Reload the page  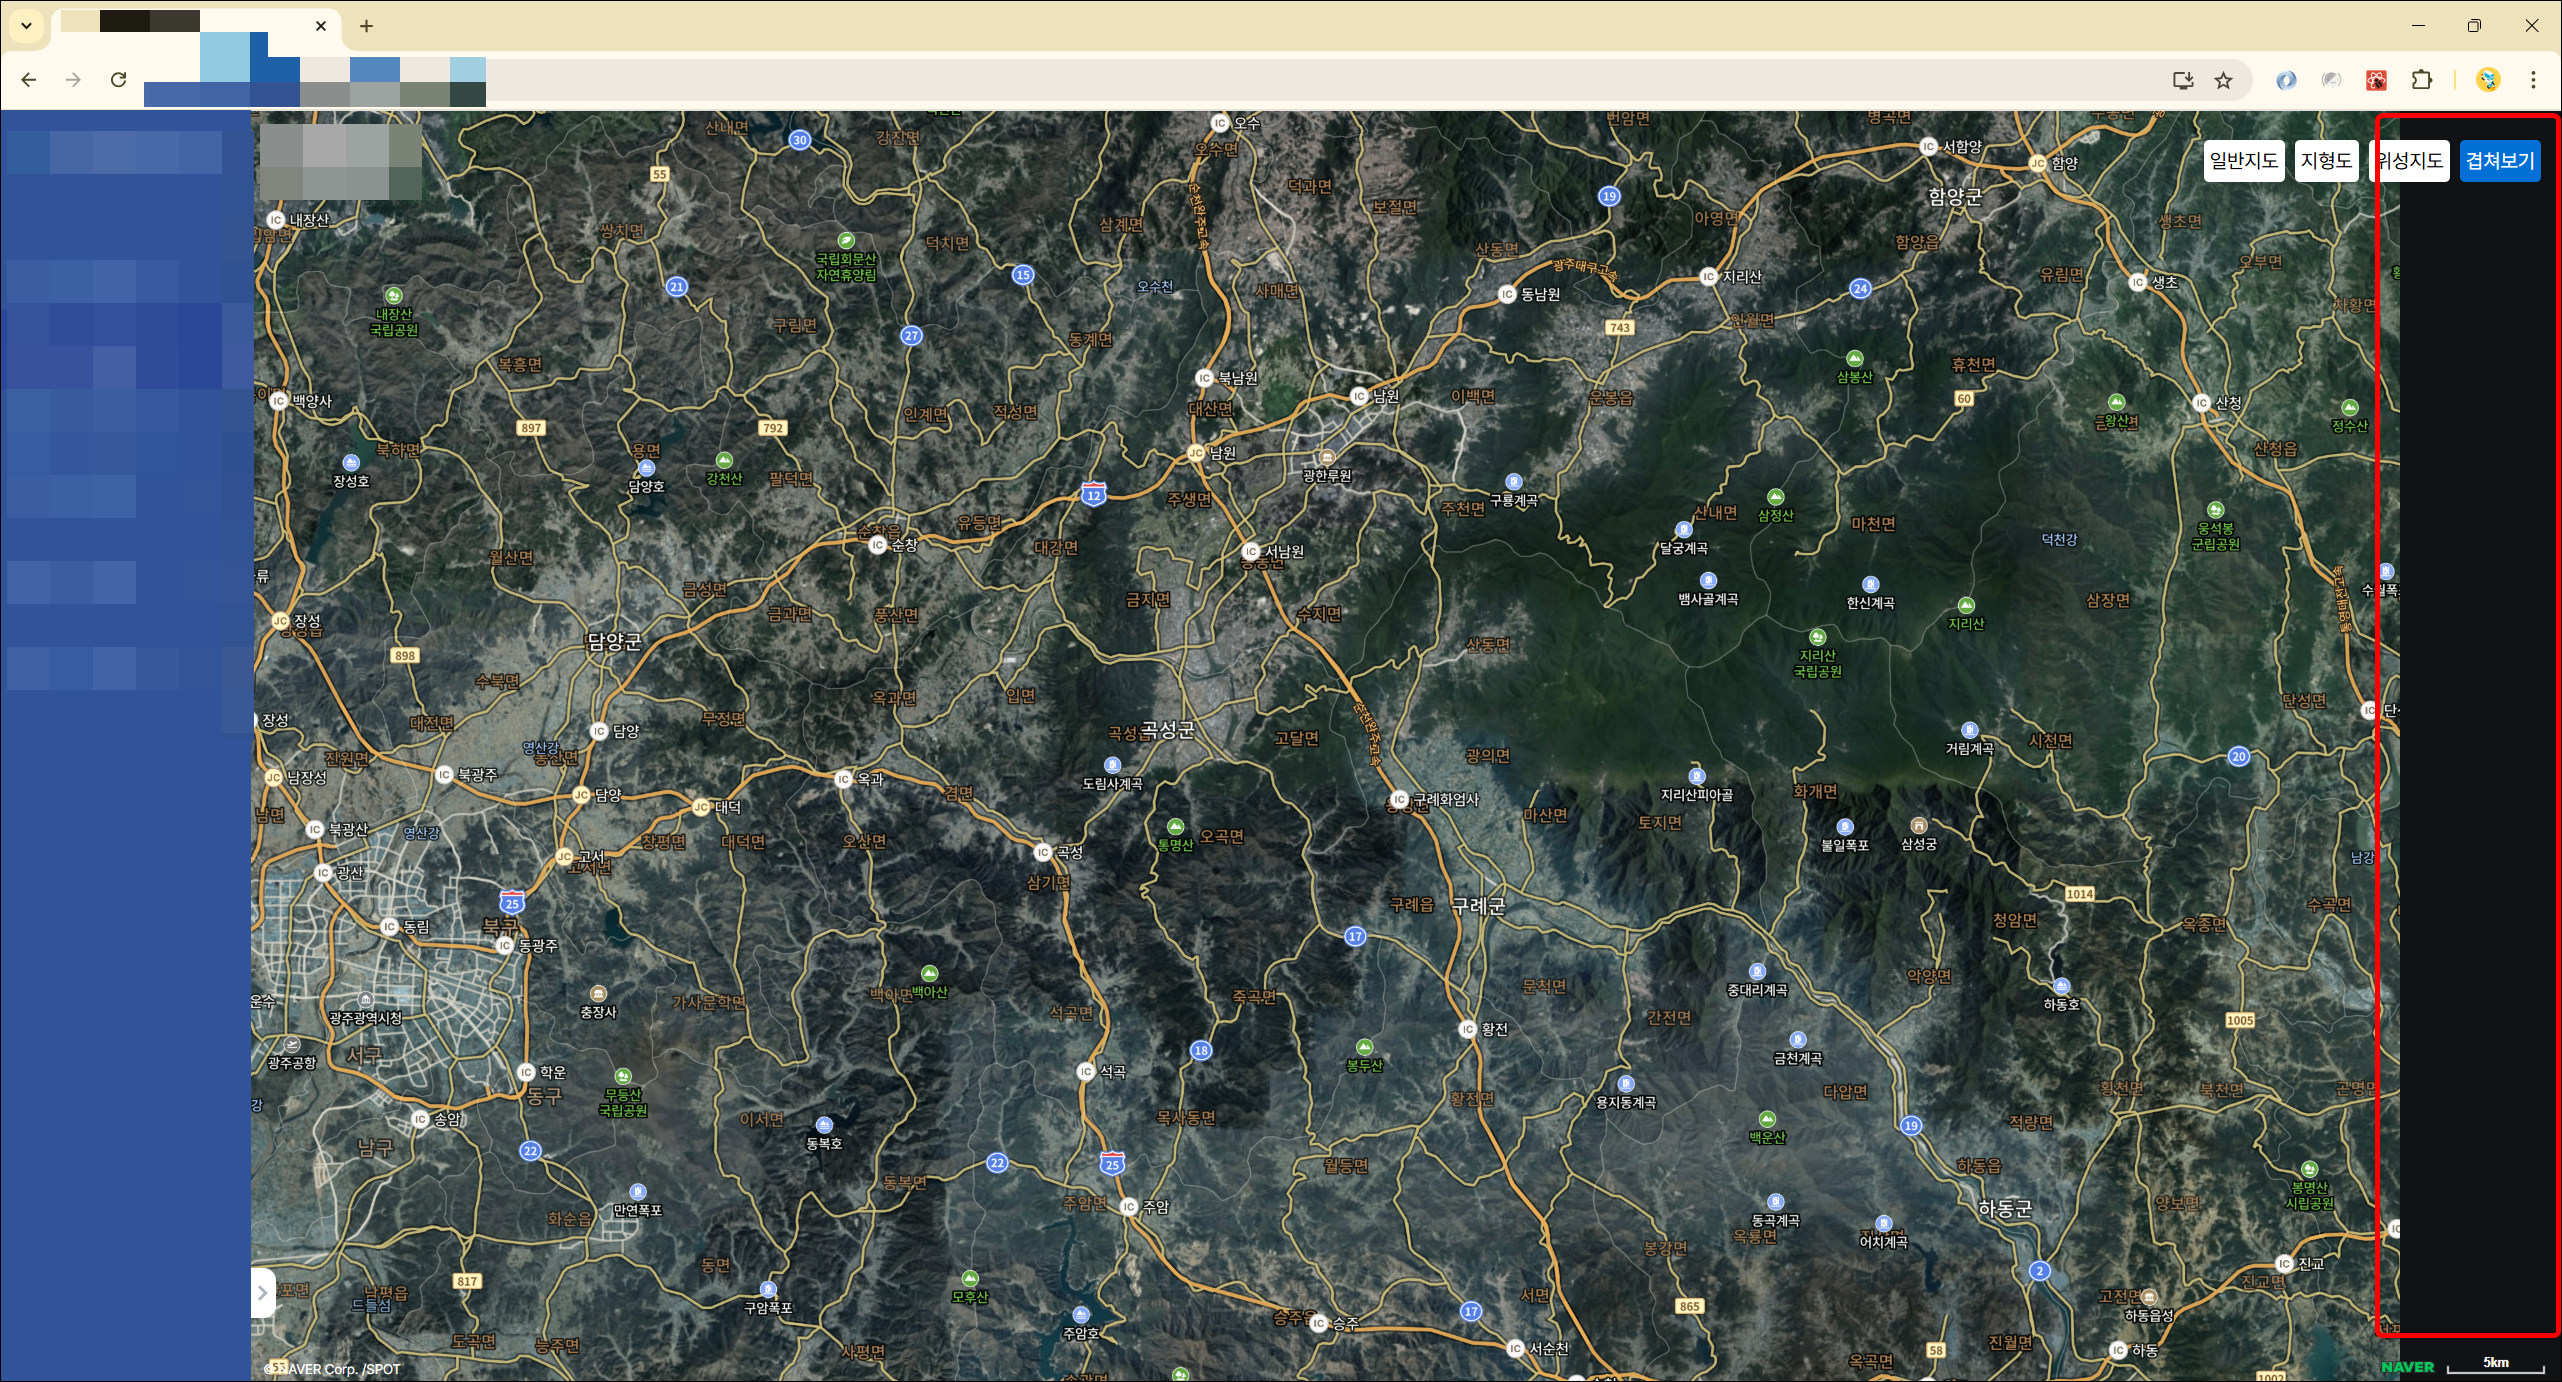tap(118, 80)
